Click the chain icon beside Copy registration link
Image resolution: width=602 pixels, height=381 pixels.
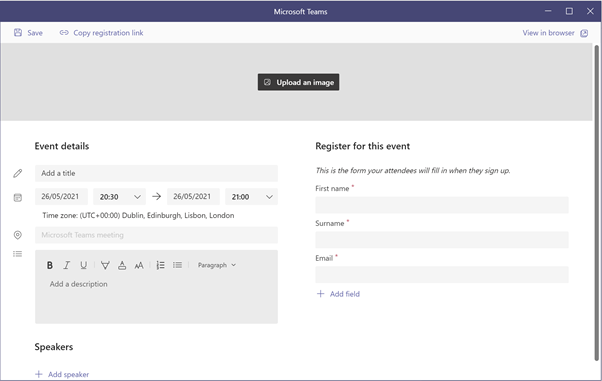coord(64,33)
